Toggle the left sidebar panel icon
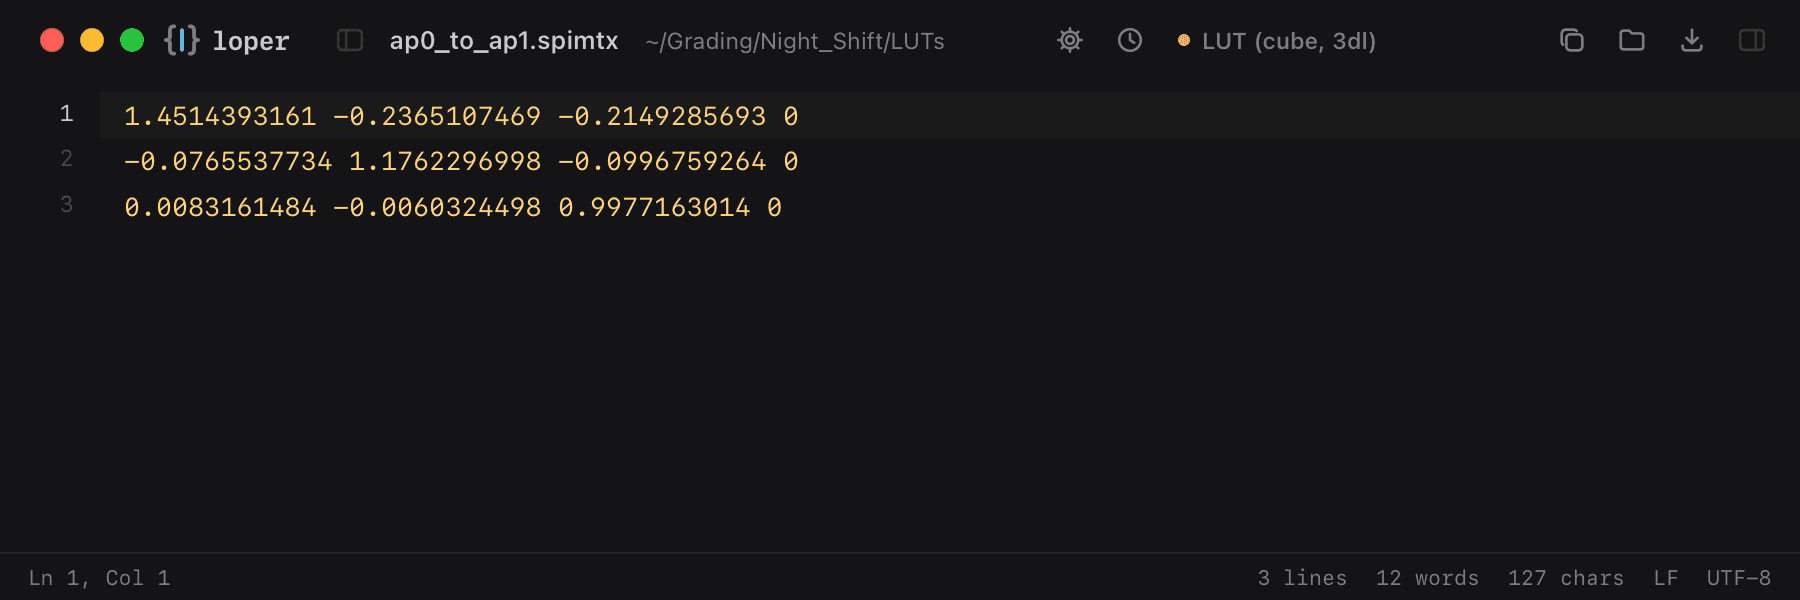 350,40
